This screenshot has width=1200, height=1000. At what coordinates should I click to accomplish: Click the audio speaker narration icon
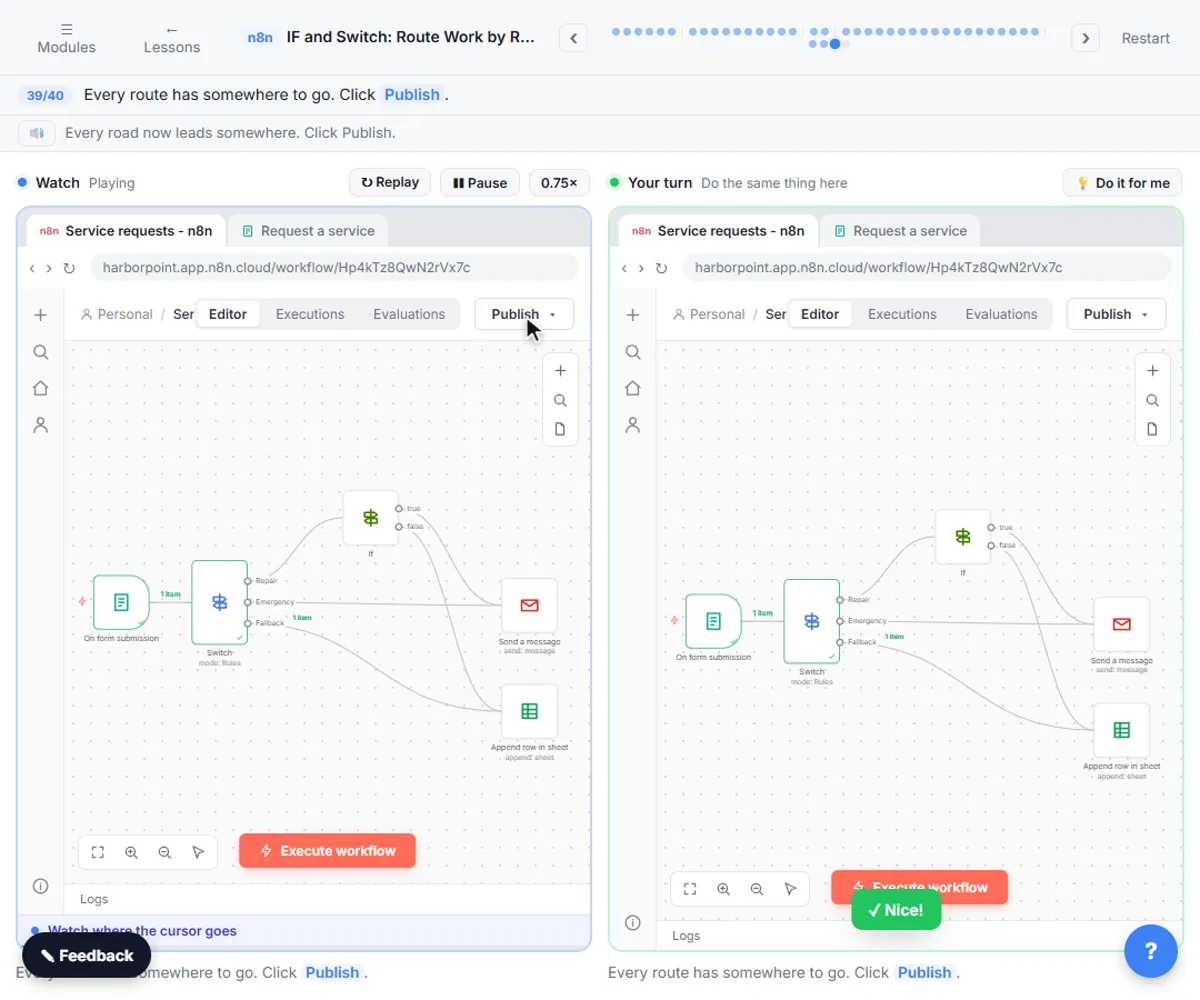tap(36, 132)
